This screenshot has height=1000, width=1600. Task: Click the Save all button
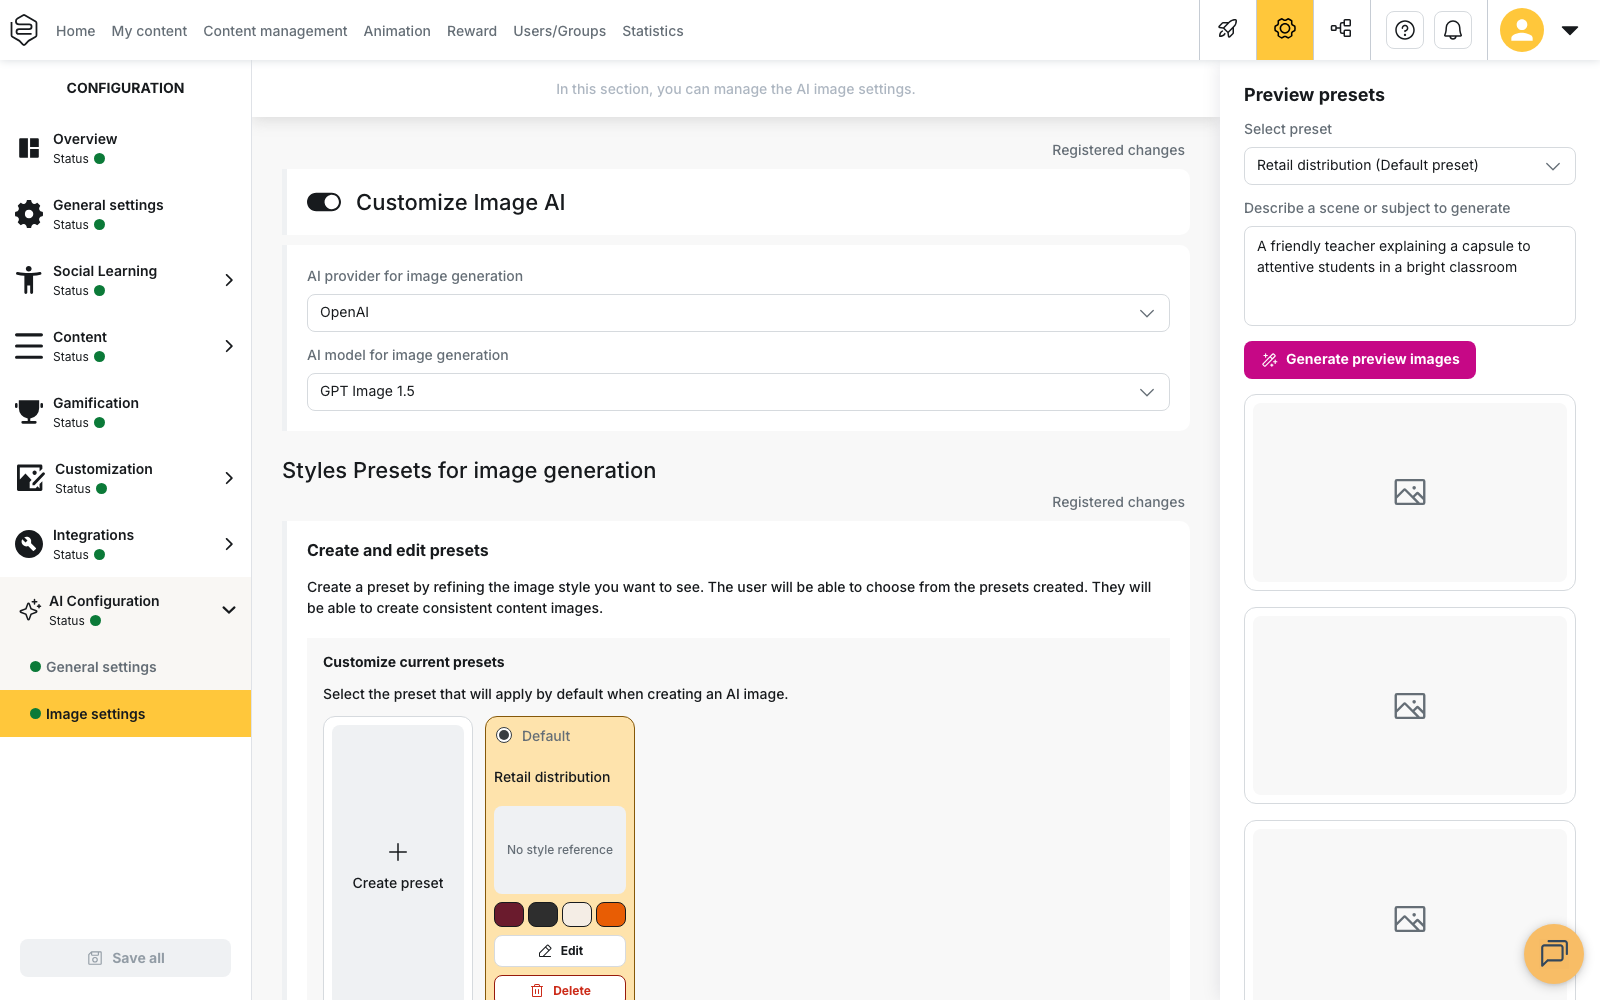126,958
